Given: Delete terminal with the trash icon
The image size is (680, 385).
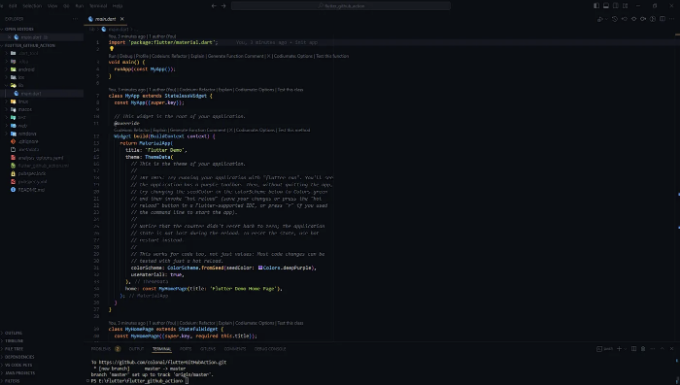Looking at the screenshot, I should pos(643,349).
